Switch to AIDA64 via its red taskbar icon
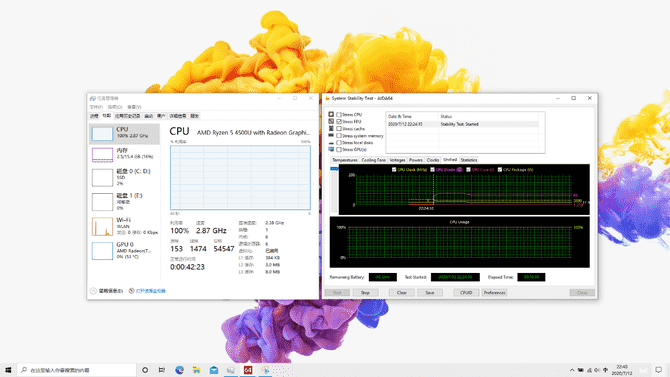Image resolution: width=670 pixels, height=377 pixels. point(248,370)
